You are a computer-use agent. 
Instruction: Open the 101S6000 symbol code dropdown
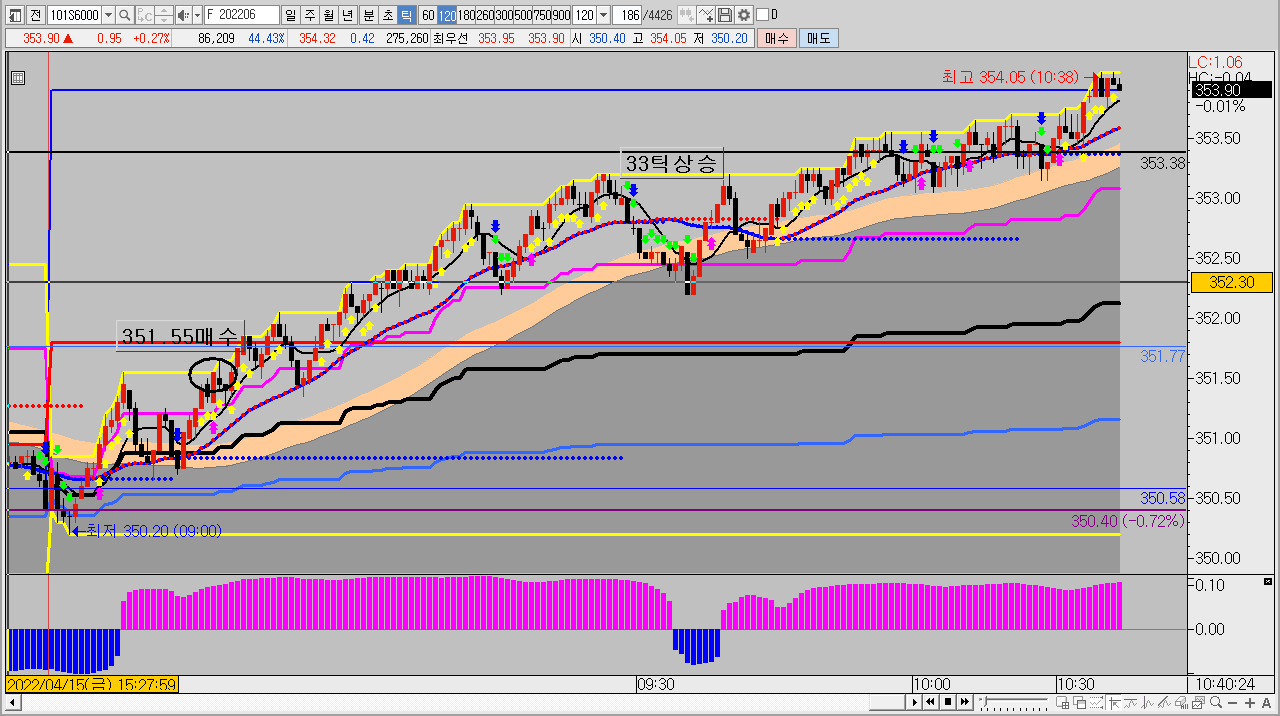(109, 15)
